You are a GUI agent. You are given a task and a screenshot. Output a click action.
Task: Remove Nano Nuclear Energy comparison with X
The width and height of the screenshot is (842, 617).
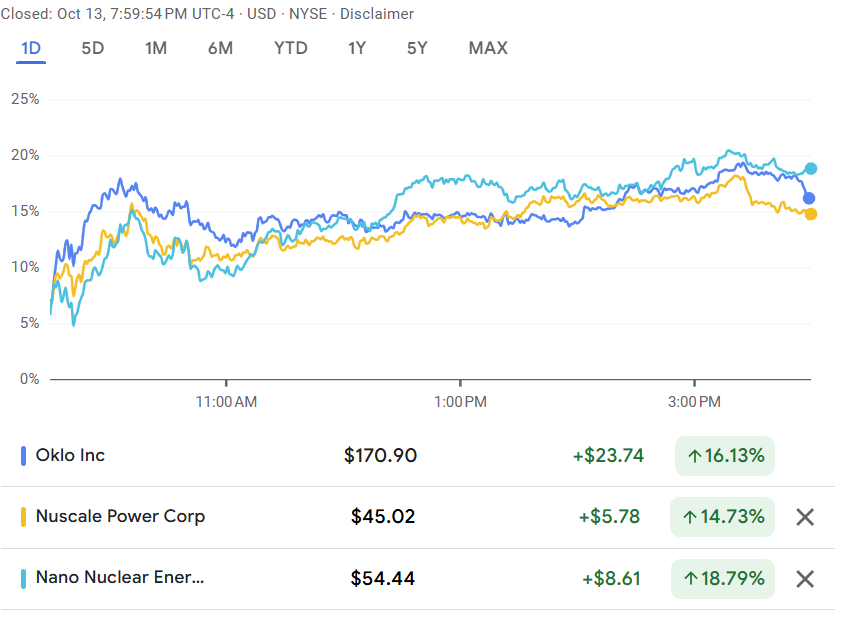[x=805, y=578]
